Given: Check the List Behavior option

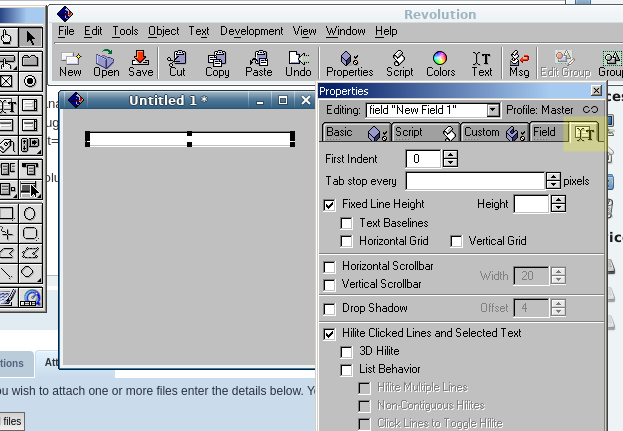Looking at the screenshot, I should pyautogui.click(x=346, y=370).
